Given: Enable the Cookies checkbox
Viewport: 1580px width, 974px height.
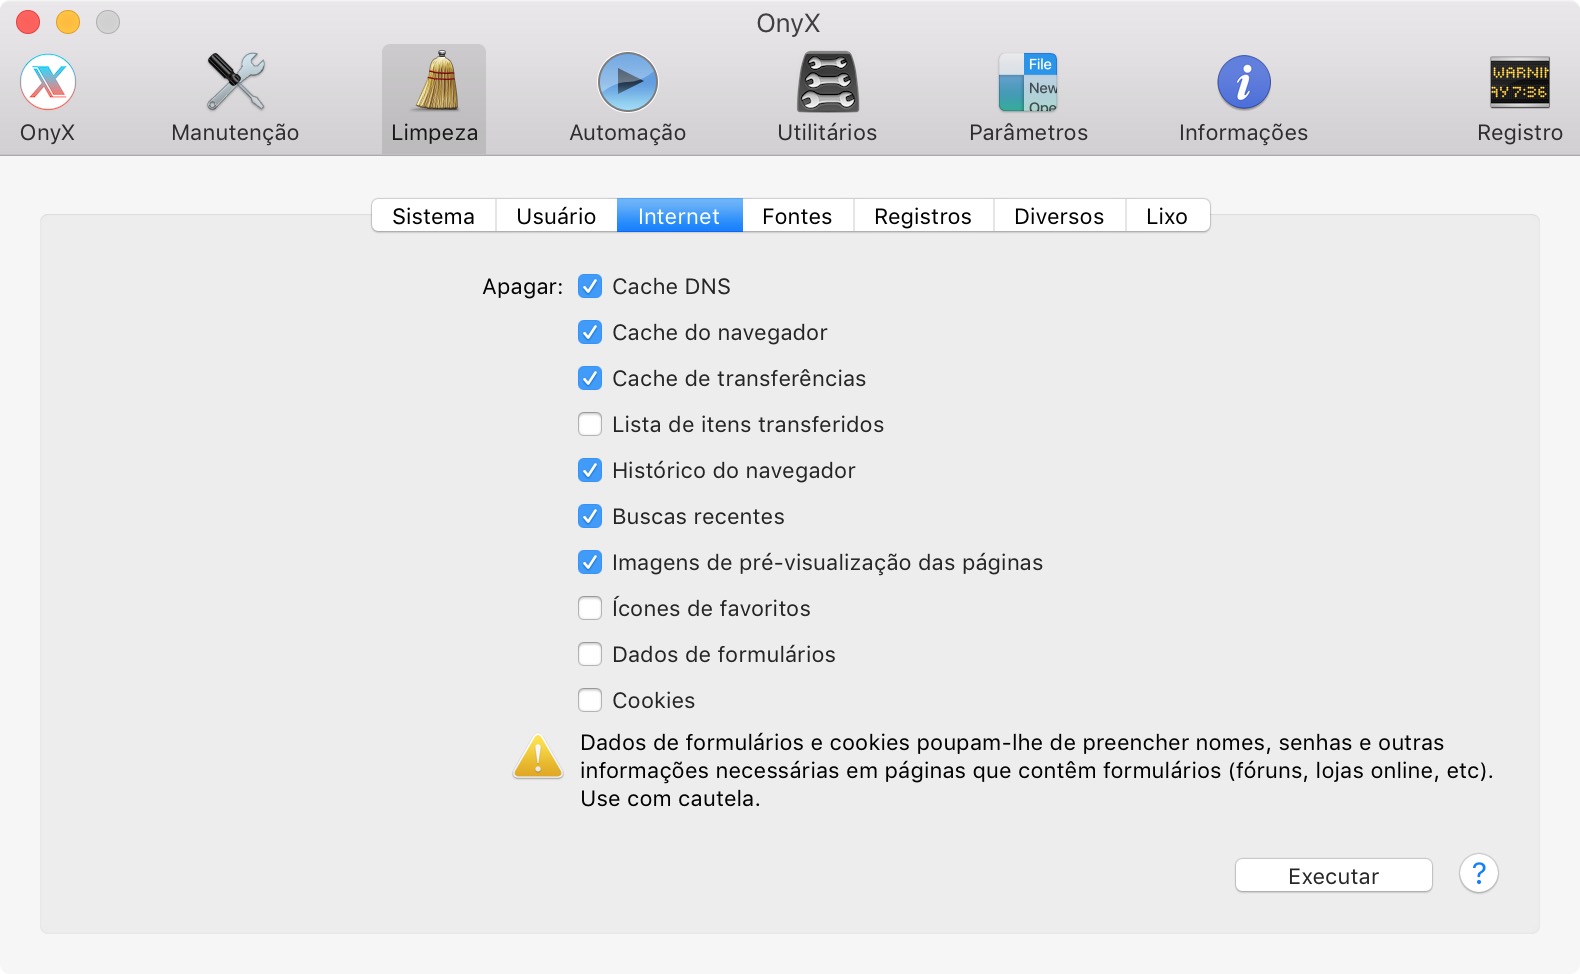Looking at the screenshot, I should tap(590, 700).
